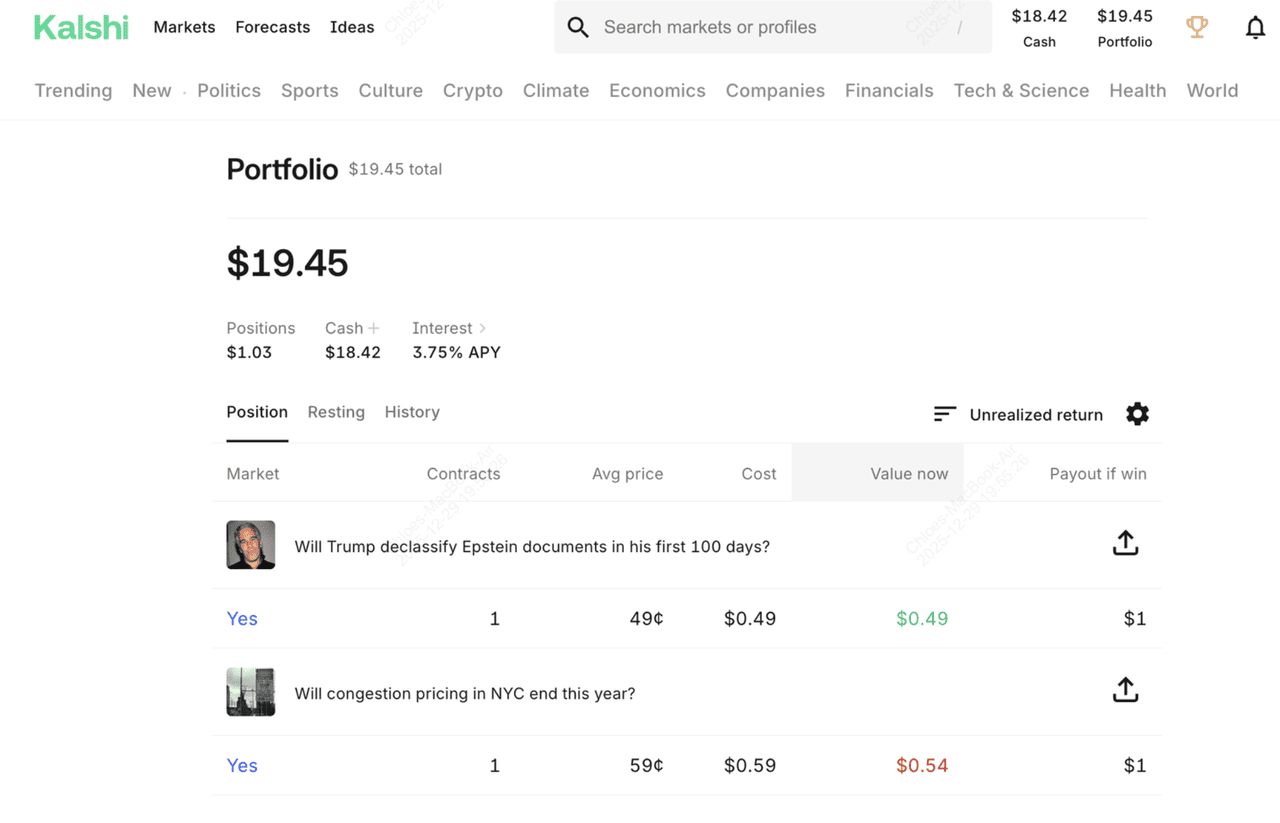Switch to the Resting tab

click(336, 412)
